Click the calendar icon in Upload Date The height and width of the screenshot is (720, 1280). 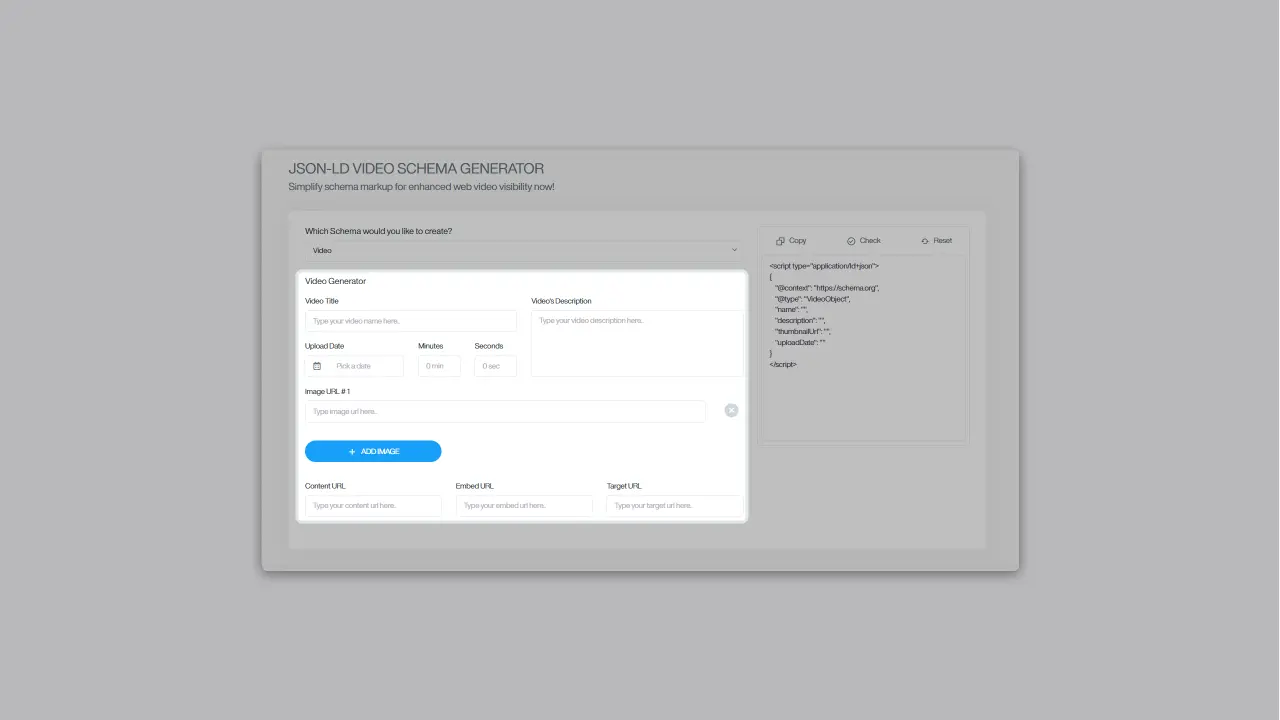tap(317, 366)
